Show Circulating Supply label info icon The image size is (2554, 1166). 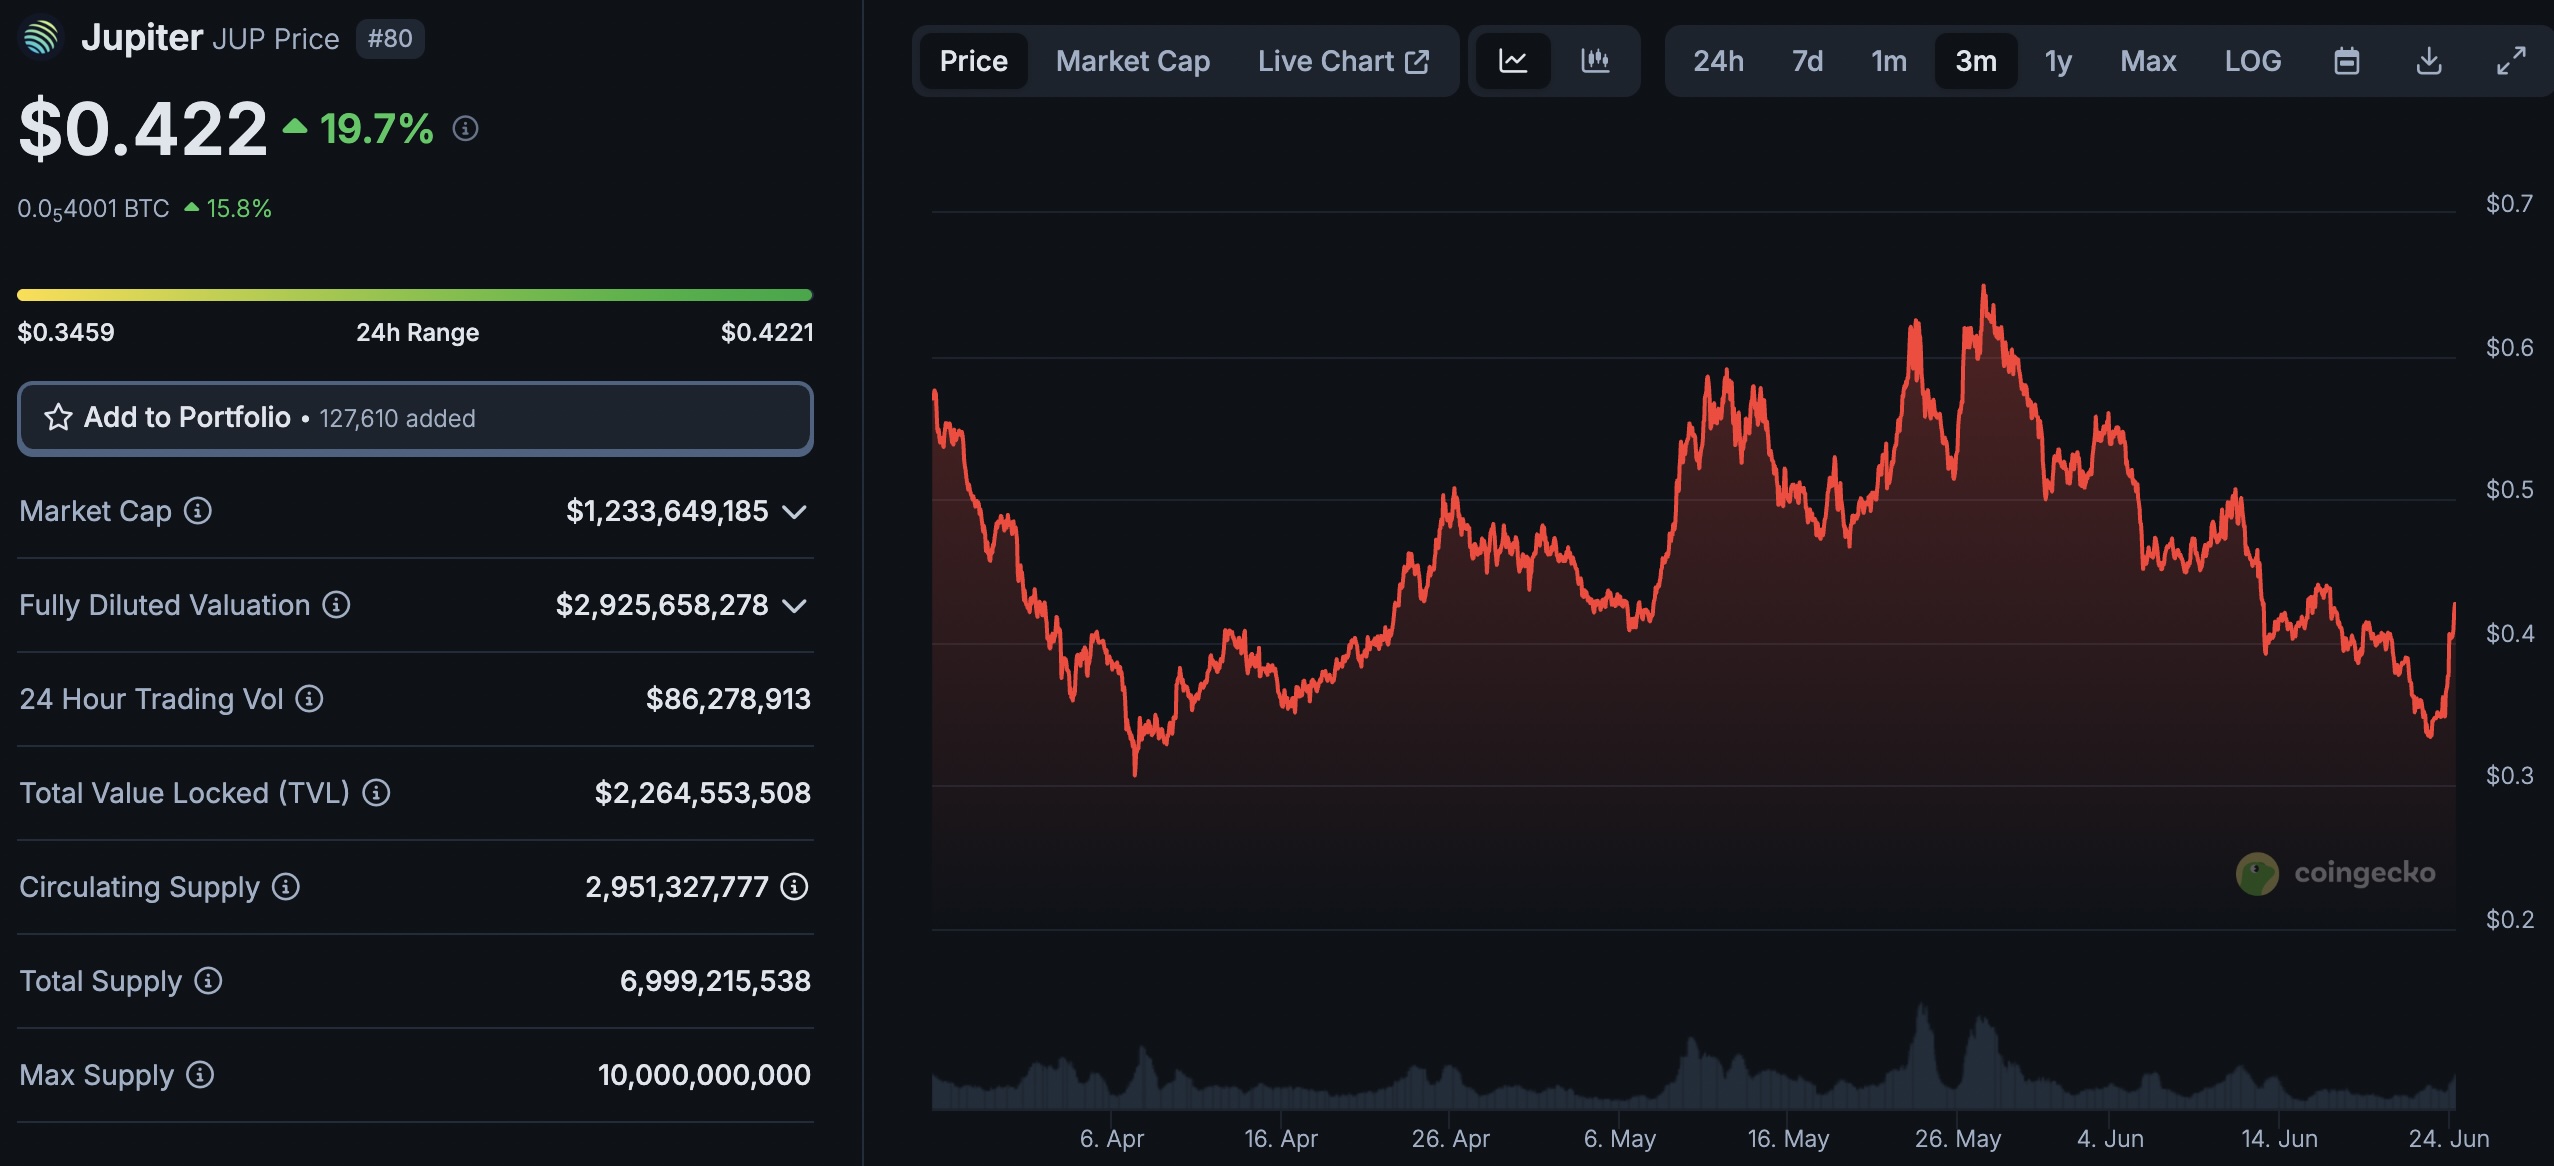pos(286,887)
